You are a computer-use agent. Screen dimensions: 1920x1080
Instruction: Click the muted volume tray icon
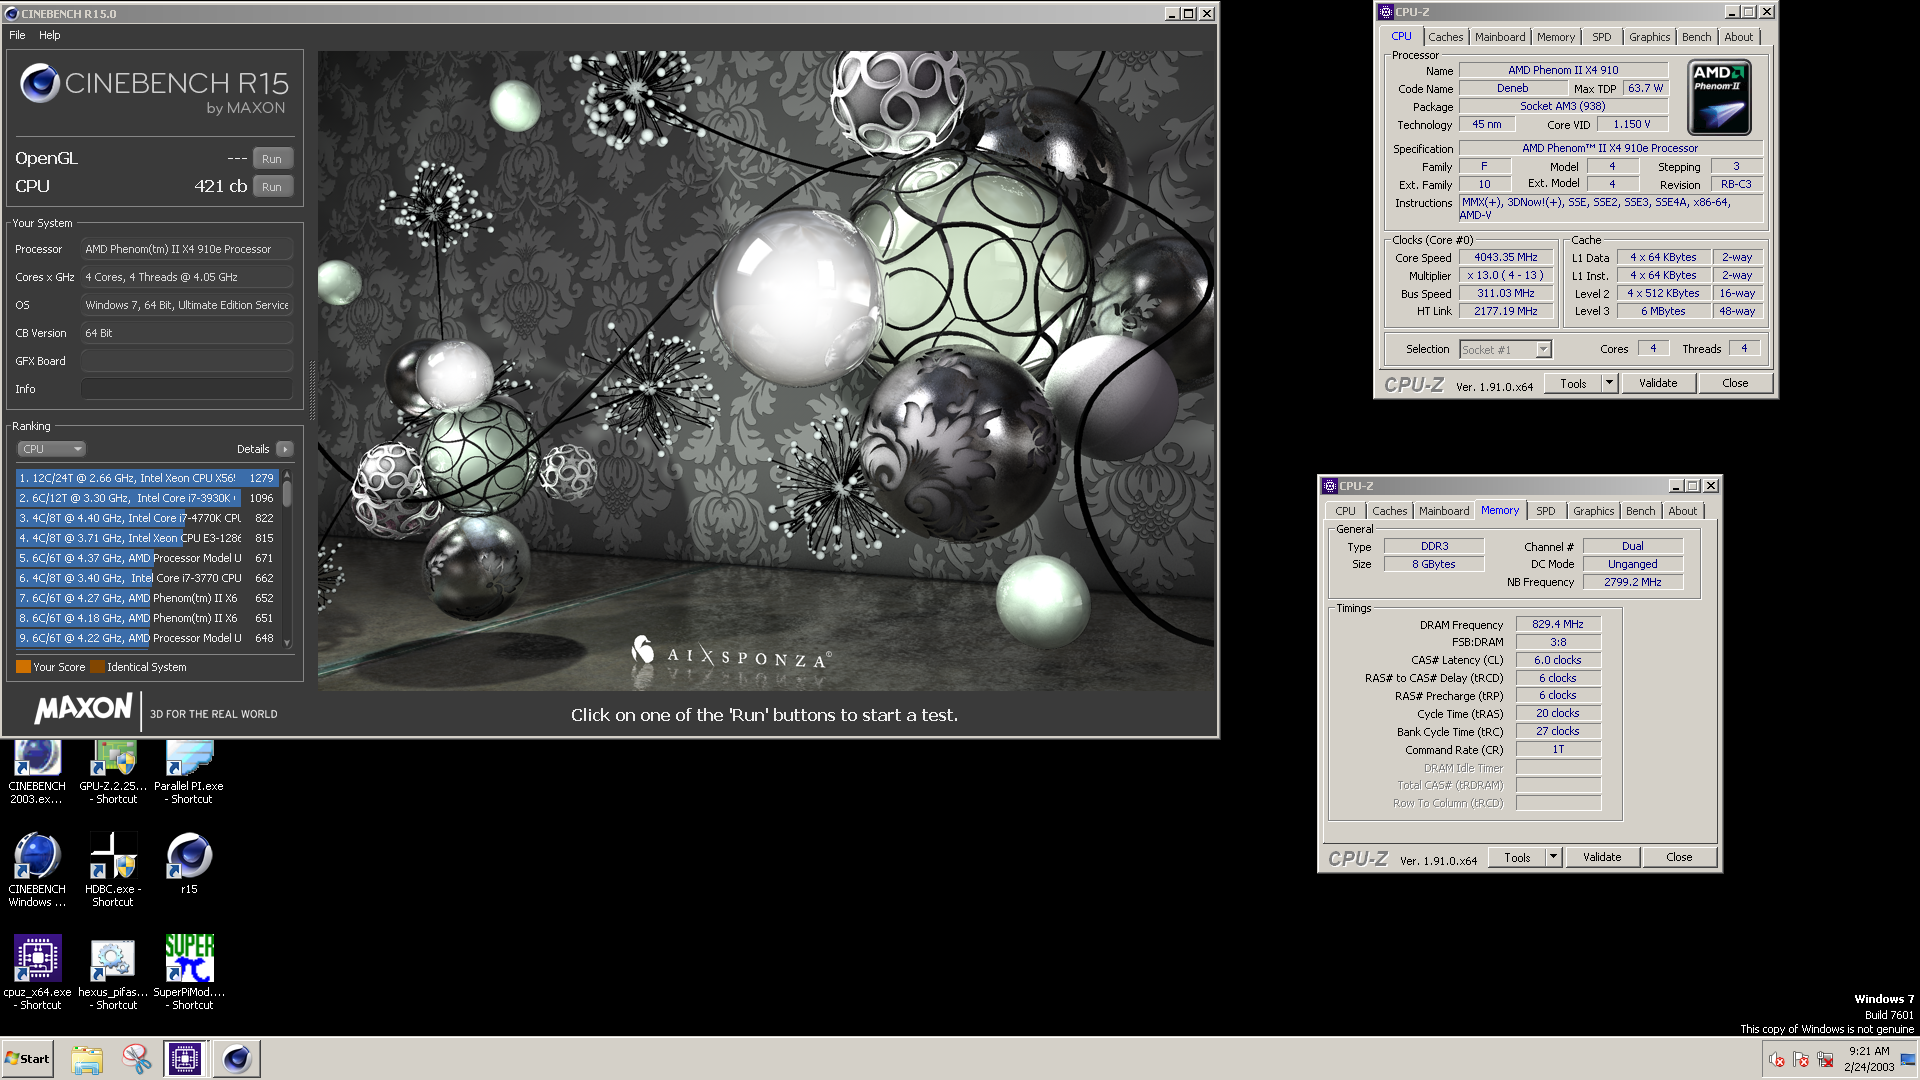tap(1777, 1059)
